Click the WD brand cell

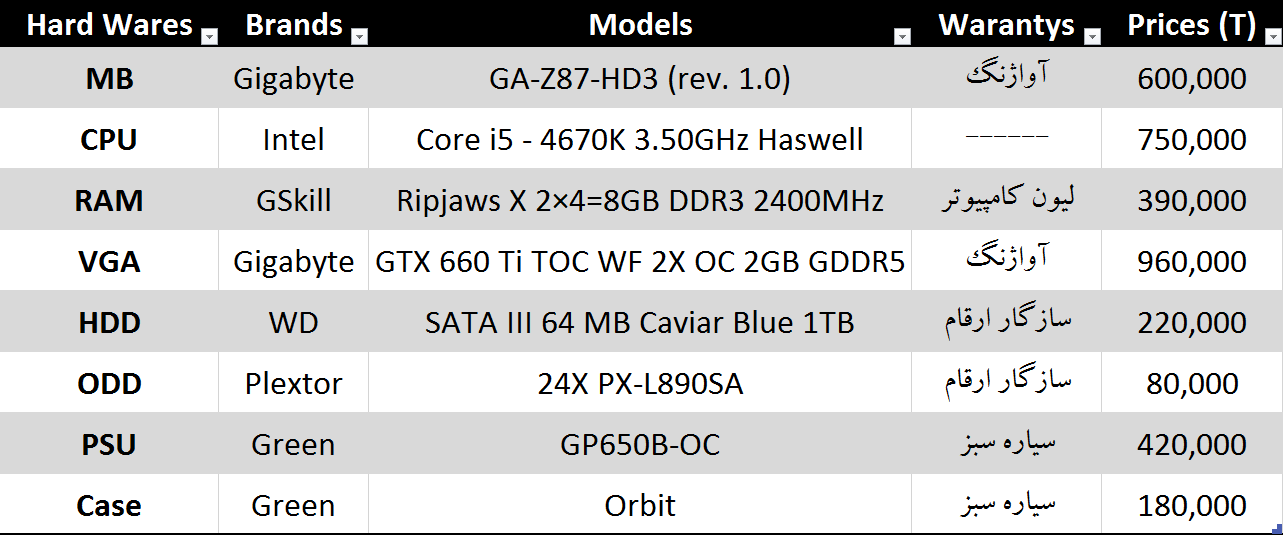coord(293,323)
